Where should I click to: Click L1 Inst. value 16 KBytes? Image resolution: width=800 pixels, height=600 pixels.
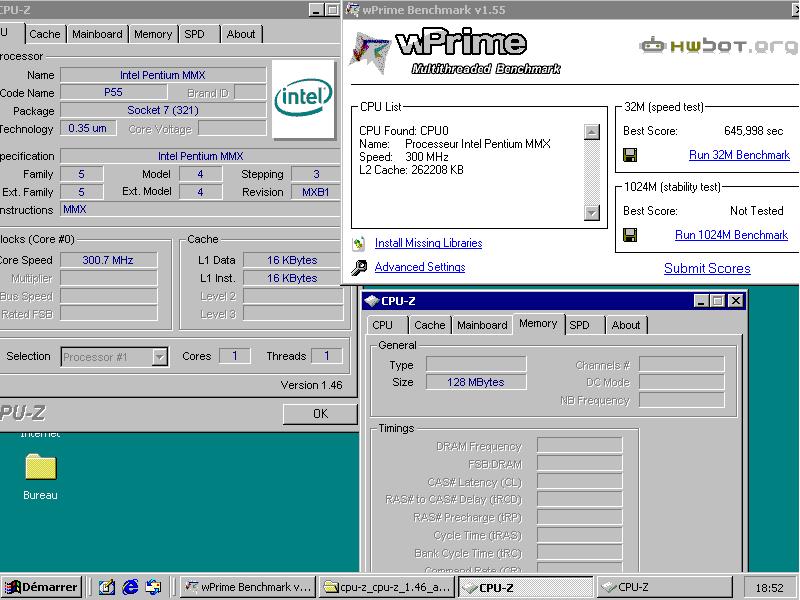292,278
